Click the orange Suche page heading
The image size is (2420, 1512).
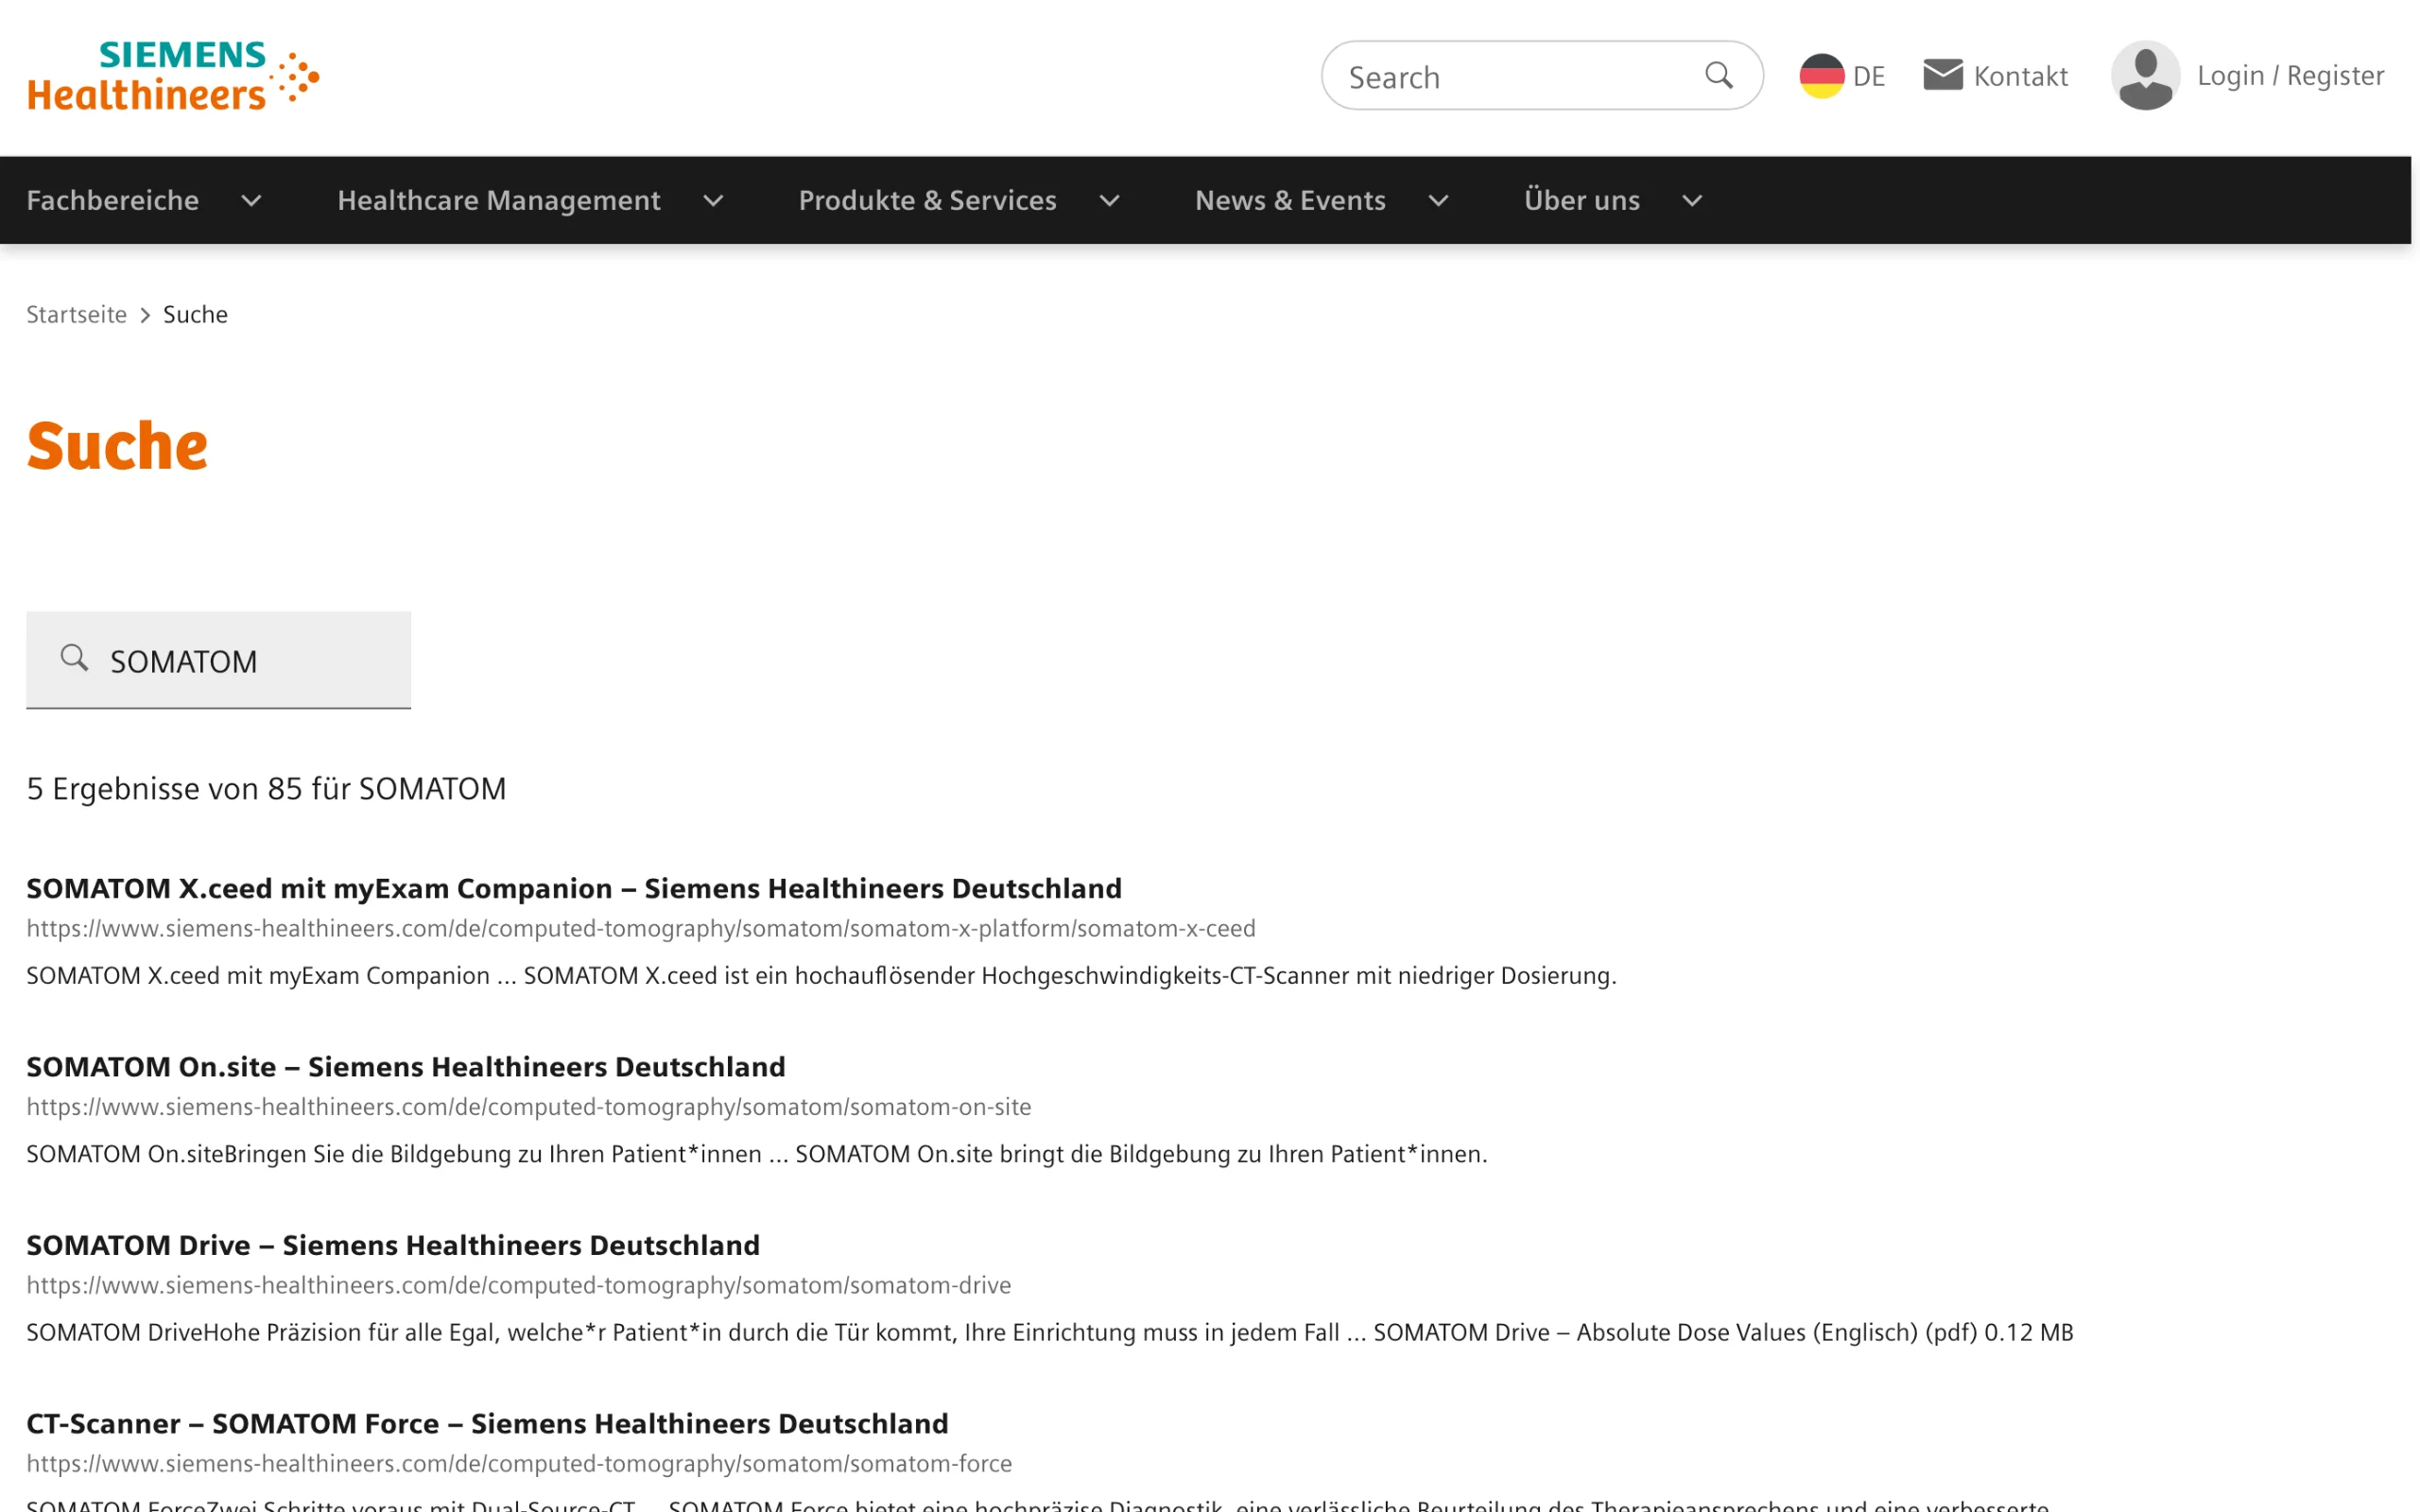117,445
